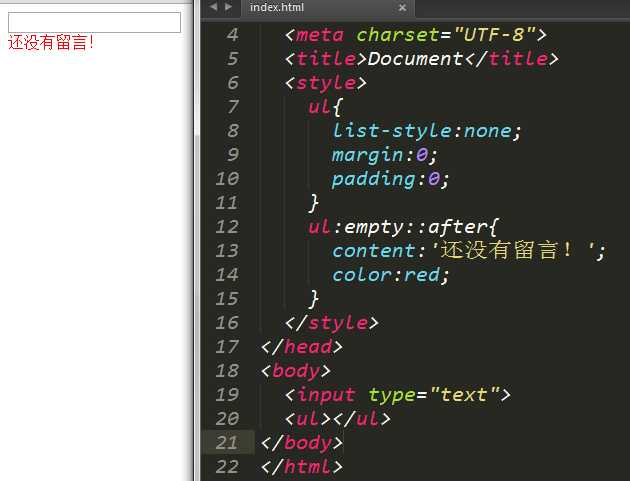Click line number 20 in gutter
The height and width of the screenshot is (481, 630).
click(227, 419)
